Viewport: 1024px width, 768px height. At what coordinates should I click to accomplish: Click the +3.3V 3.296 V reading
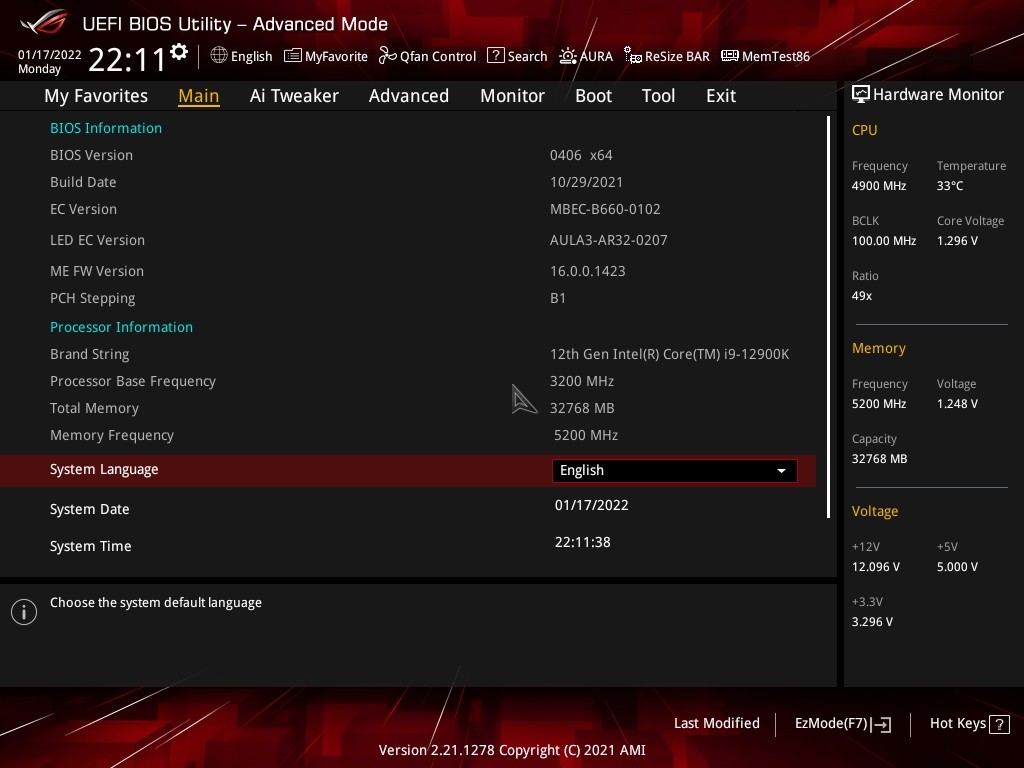tap(872, 622)
